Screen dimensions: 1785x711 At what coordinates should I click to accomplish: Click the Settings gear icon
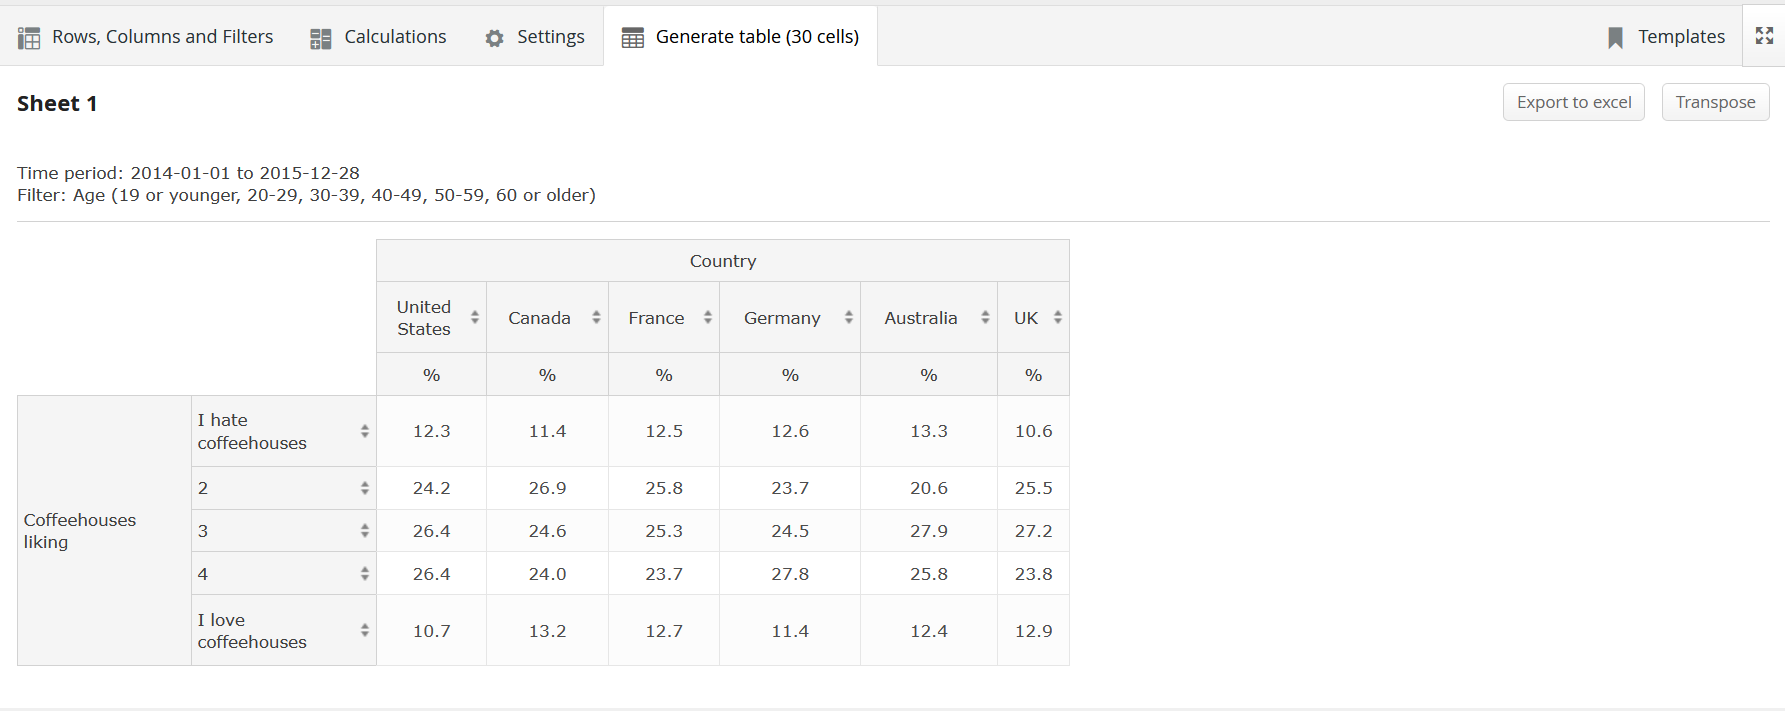tap(494, 38)
